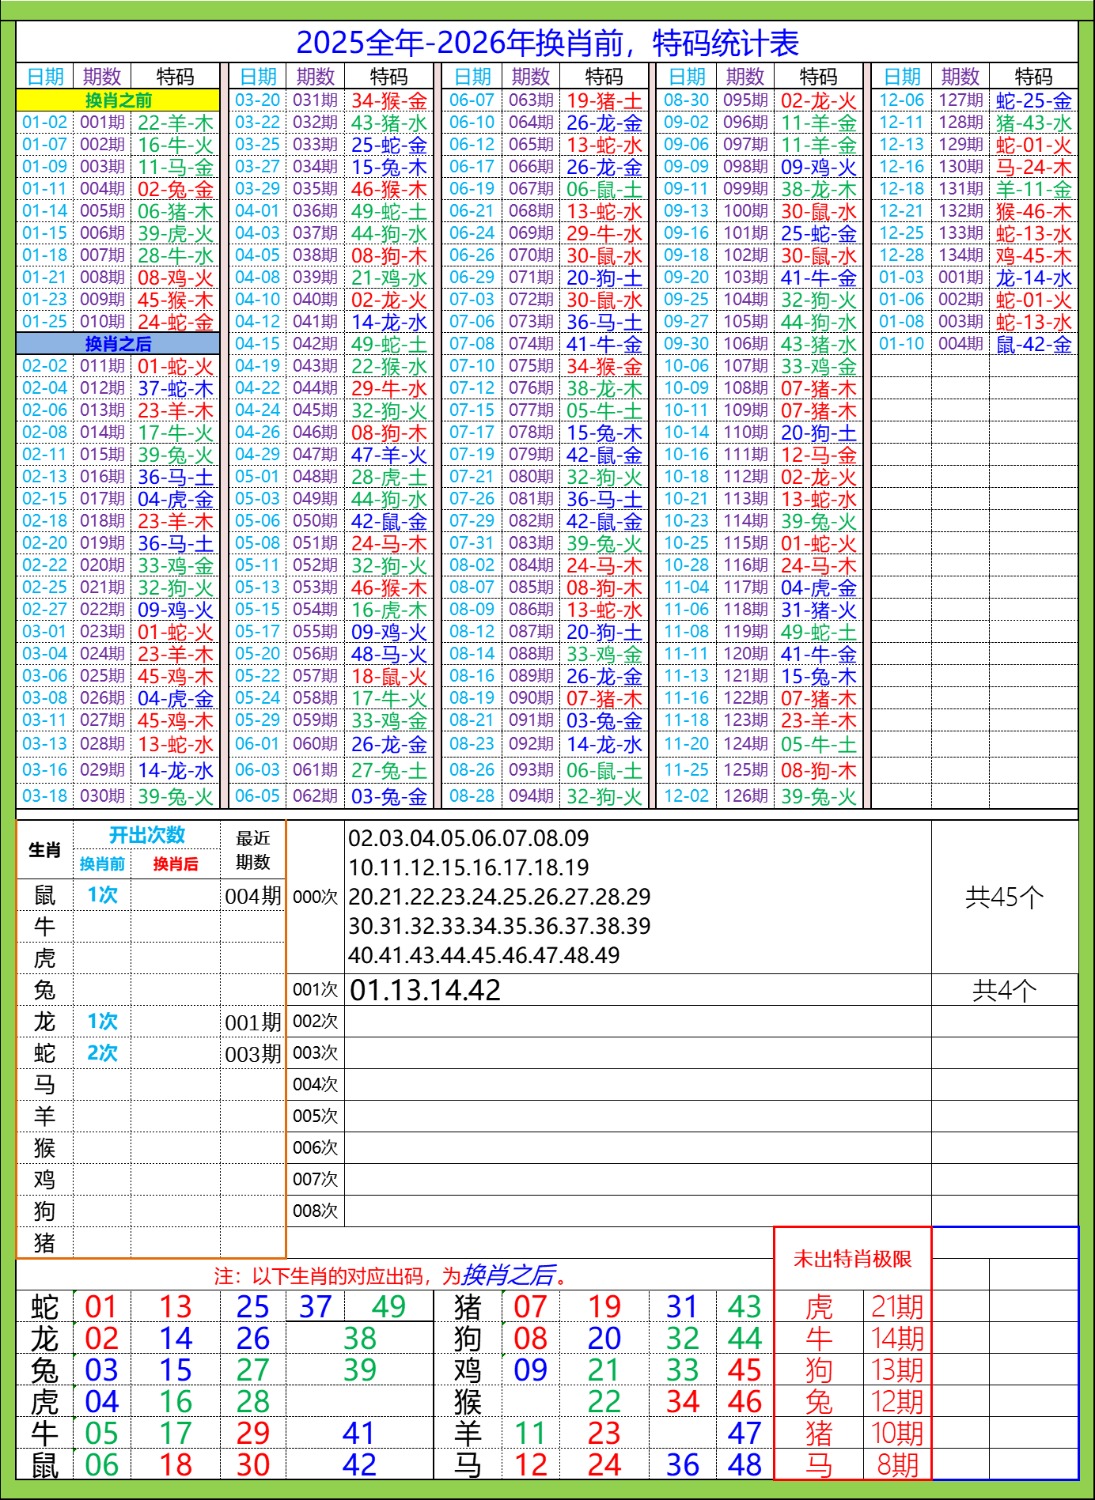Select the 21期 limit value for 虎
Viewport: 1095px width, 1500px height.
(897, 1307)
